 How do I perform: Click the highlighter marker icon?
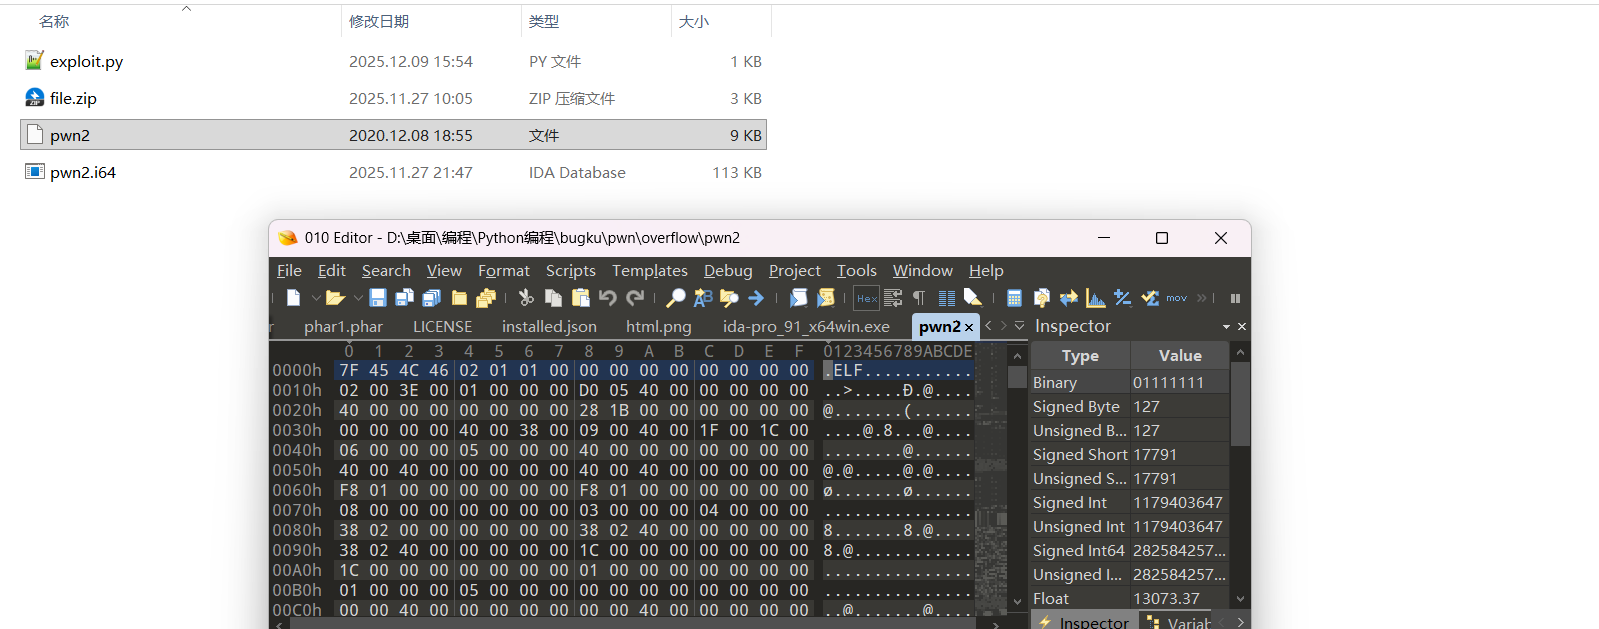pos(972,298)
